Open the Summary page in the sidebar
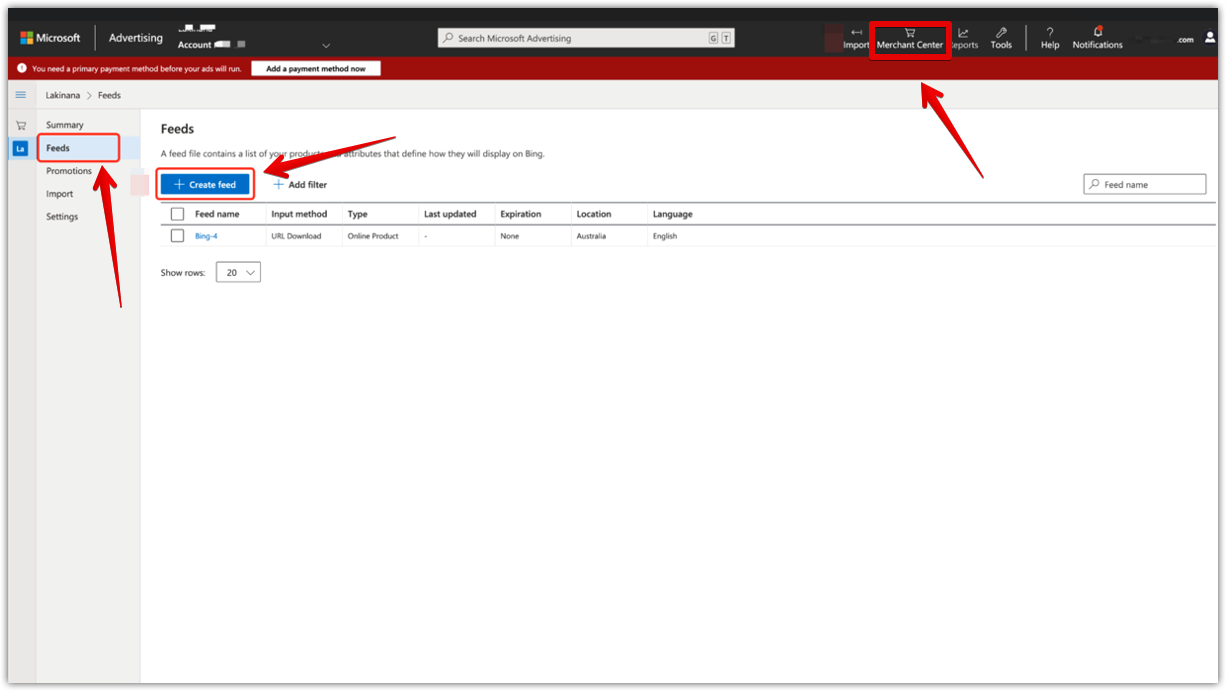 [x=65, y=125]
